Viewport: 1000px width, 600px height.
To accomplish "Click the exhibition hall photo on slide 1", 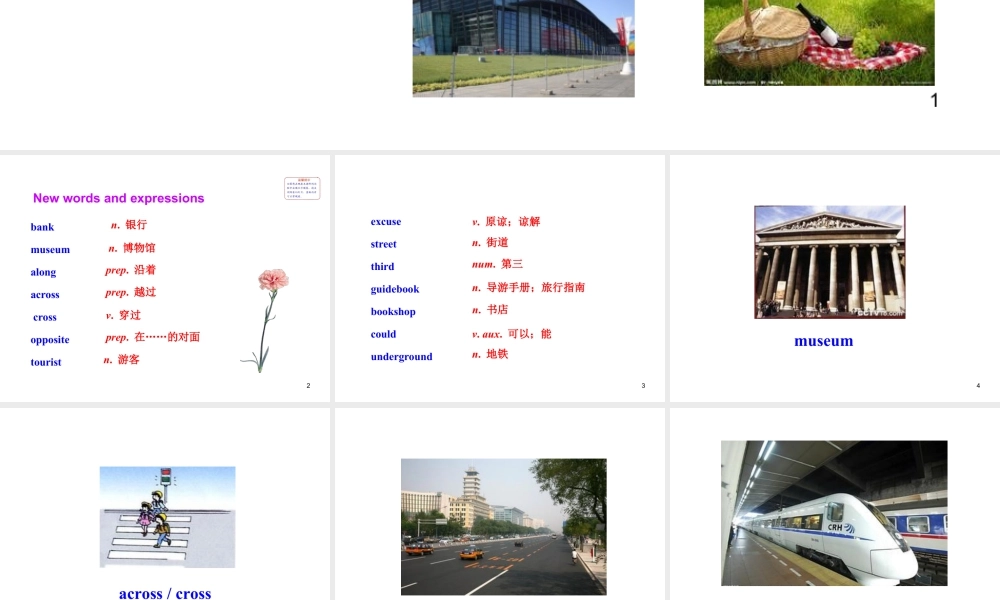I will 523,48.
